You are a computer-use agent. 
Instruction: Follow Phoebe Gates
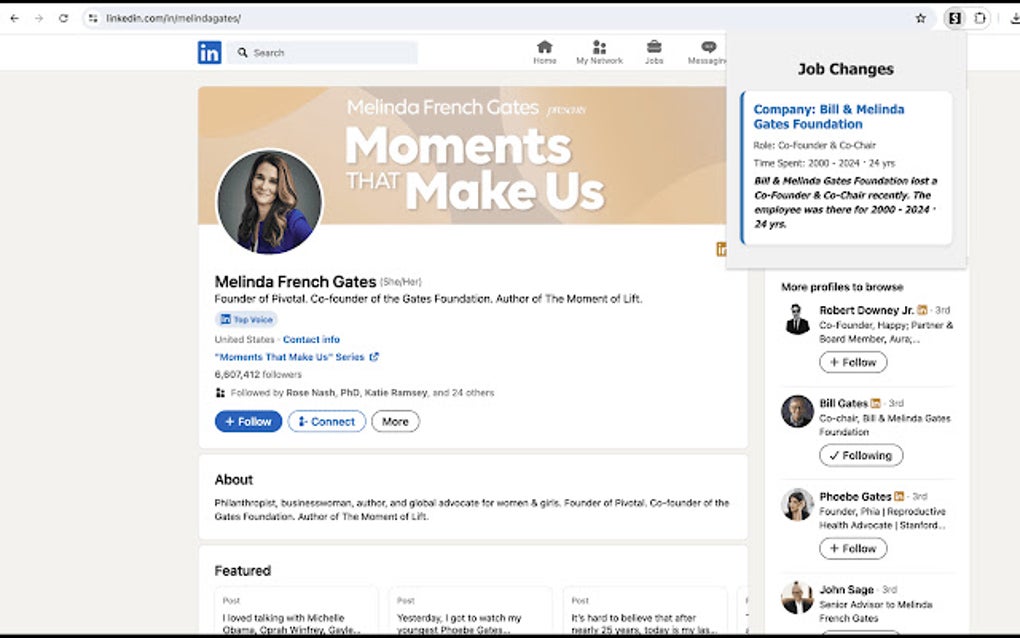tap(852, 548)
